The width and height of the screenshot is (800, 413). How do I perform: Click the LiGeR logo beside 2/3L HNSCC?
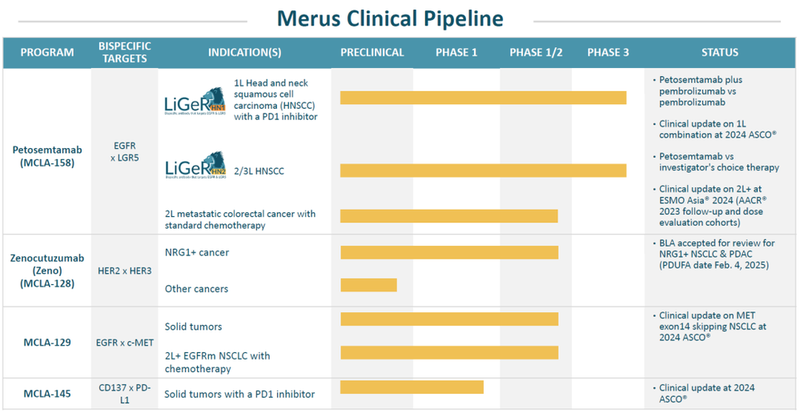195,165
